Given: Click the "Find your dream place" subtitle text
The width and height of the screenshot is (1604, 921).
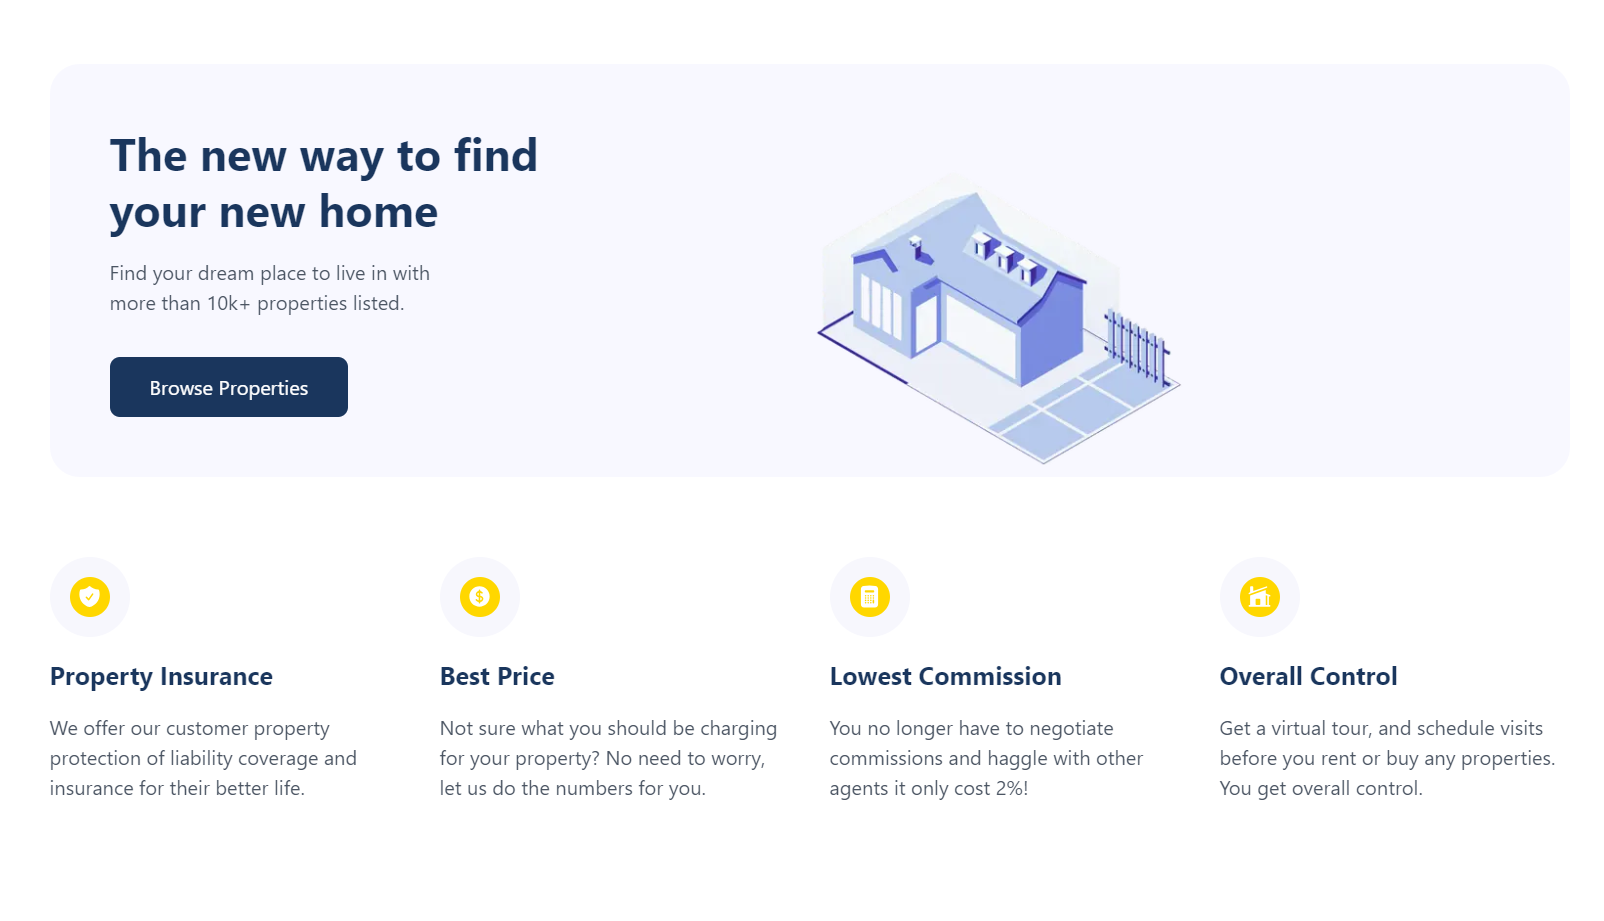Looking at the screenshot, I should (x=270, y=288).
